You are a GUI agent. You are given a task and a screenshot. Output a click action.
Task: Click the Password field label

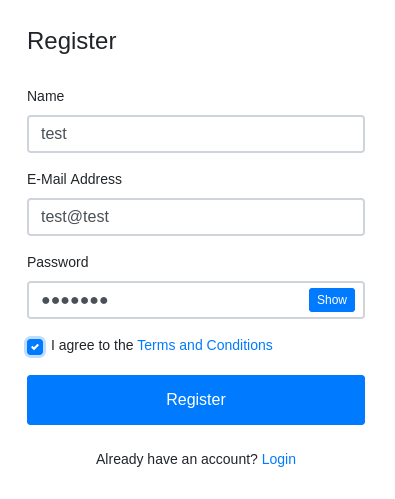point(58,262)
